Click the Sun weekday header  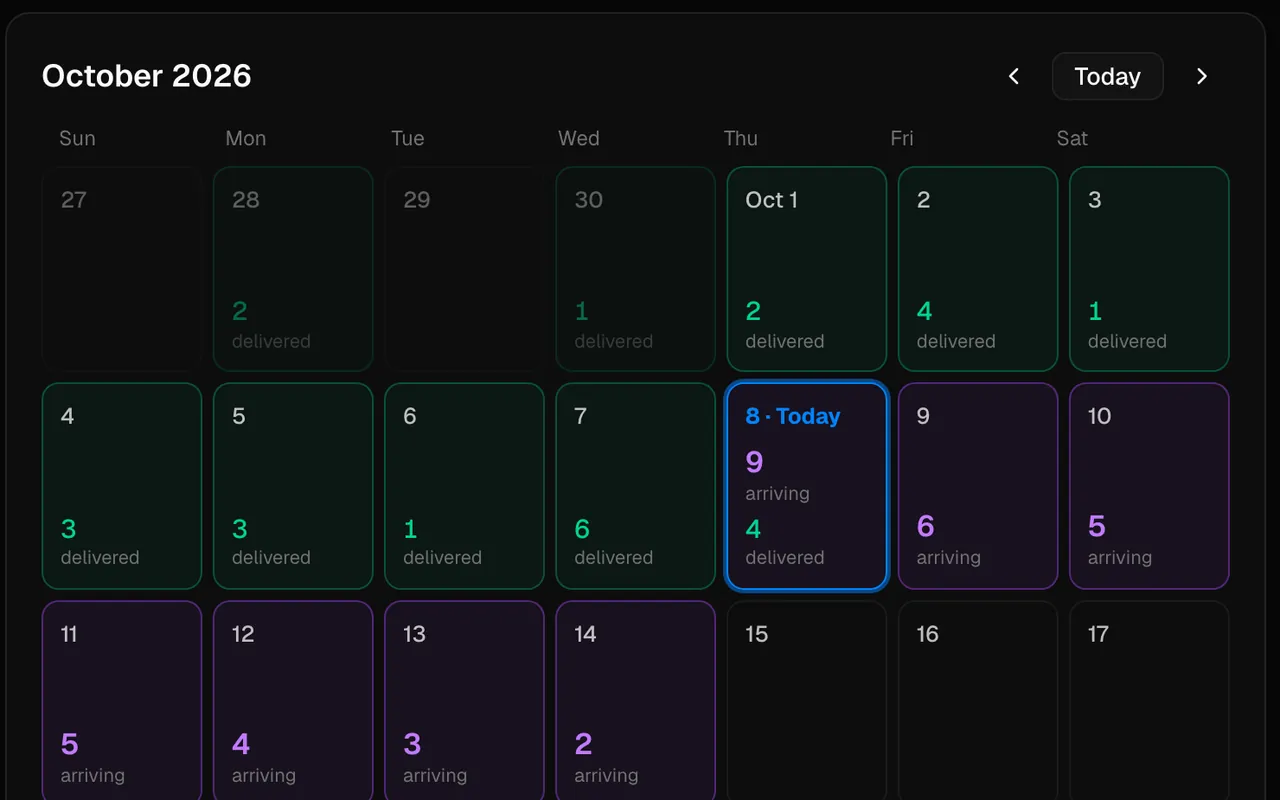click(x=77, y=138)
